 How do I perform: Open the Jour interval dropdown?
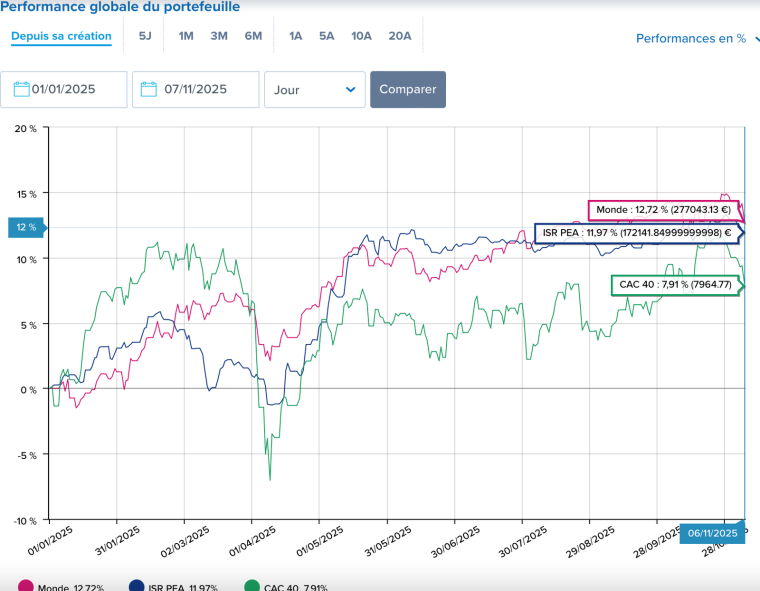[311, 89]
